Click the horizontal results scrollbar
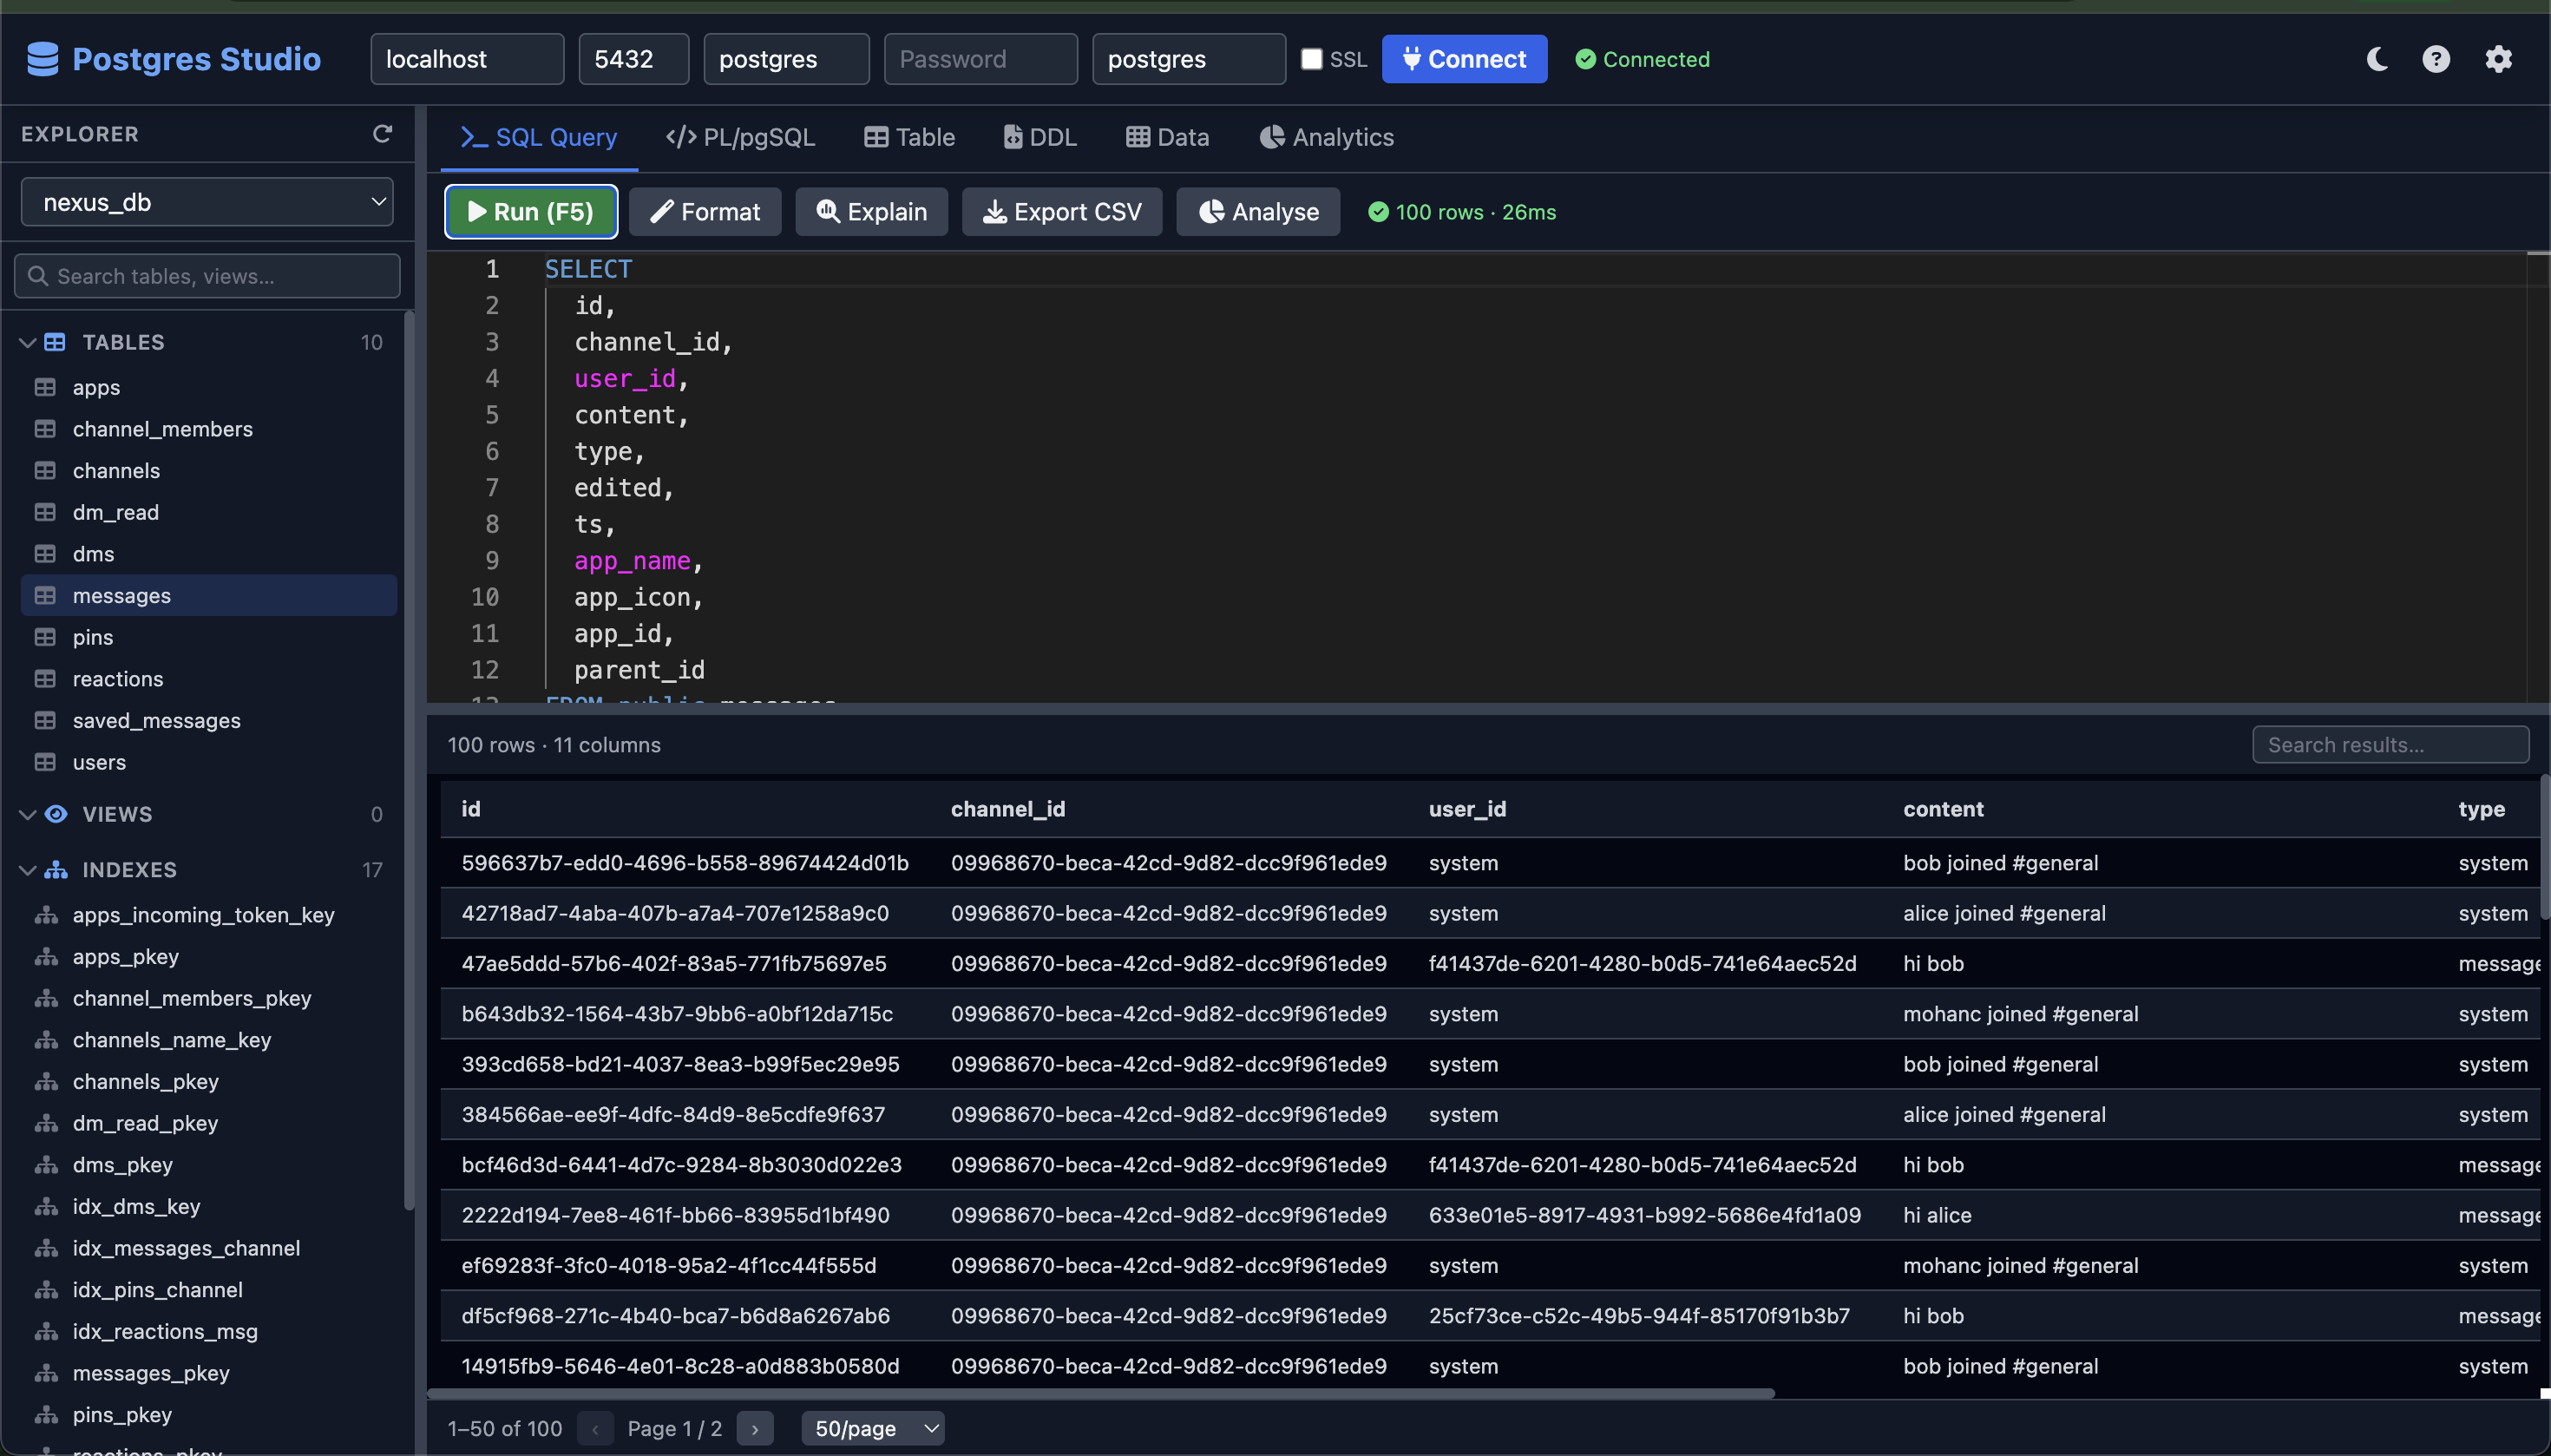Image resolution: width=2551 pixels, height=1456 pixels. coord(1100,1393)
